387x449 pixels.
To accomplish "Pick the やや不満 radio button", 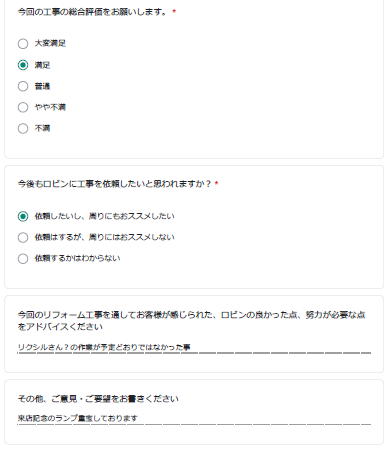I will pos(23,107).
